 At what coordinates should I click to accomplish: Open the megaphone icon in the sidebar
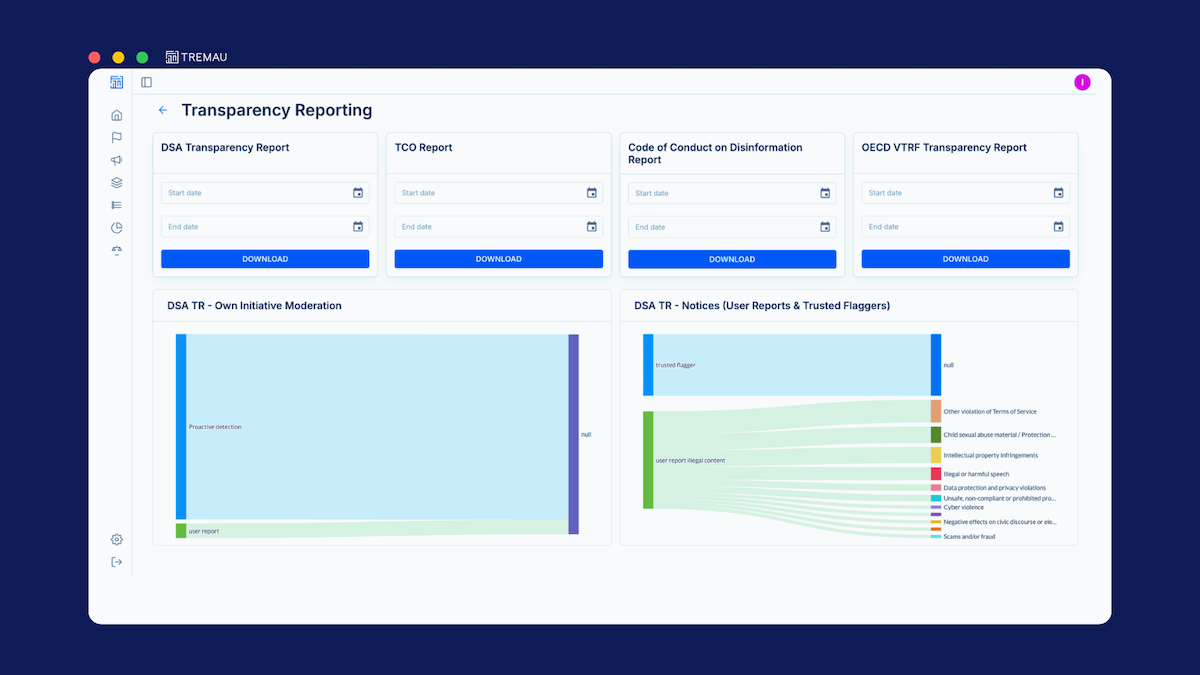click(117, 160)
